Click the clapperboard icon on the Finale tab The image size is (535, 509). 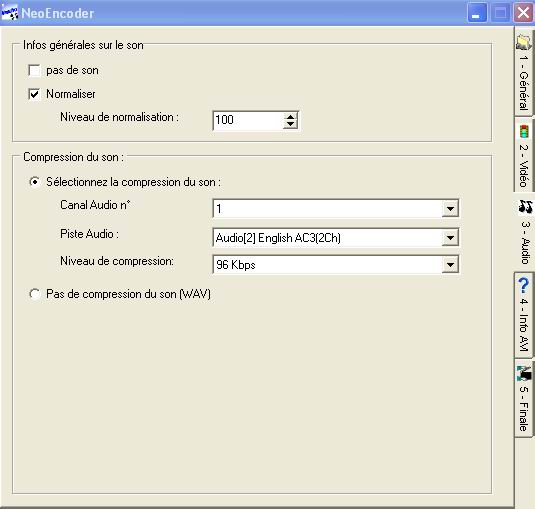click(x=524, y=373)
